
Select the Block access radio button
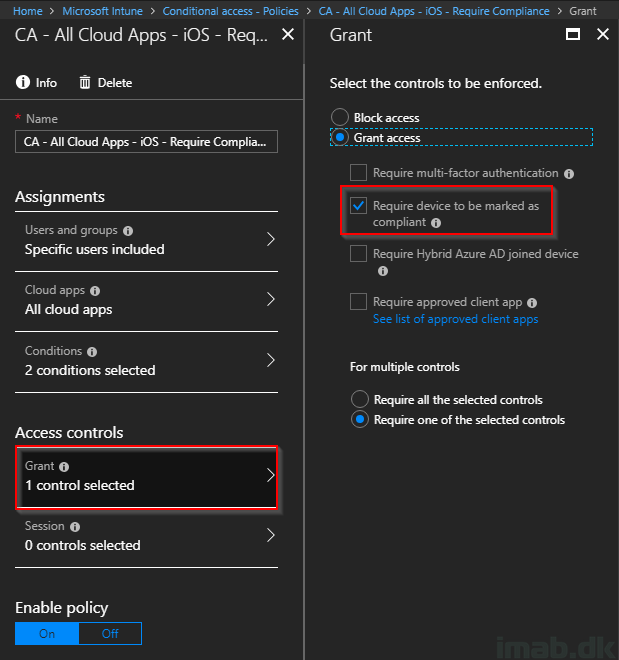click(x=340, y=117)
